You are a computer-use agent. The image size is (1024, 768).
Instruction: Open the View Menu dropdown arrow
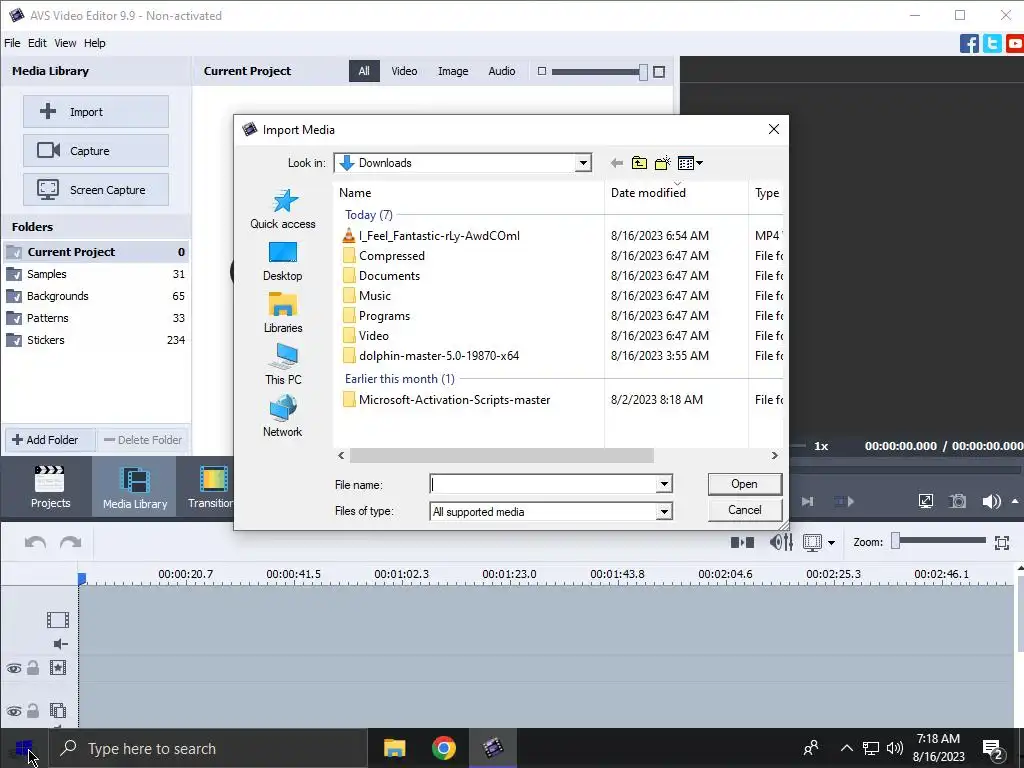[x=699, y=163]
